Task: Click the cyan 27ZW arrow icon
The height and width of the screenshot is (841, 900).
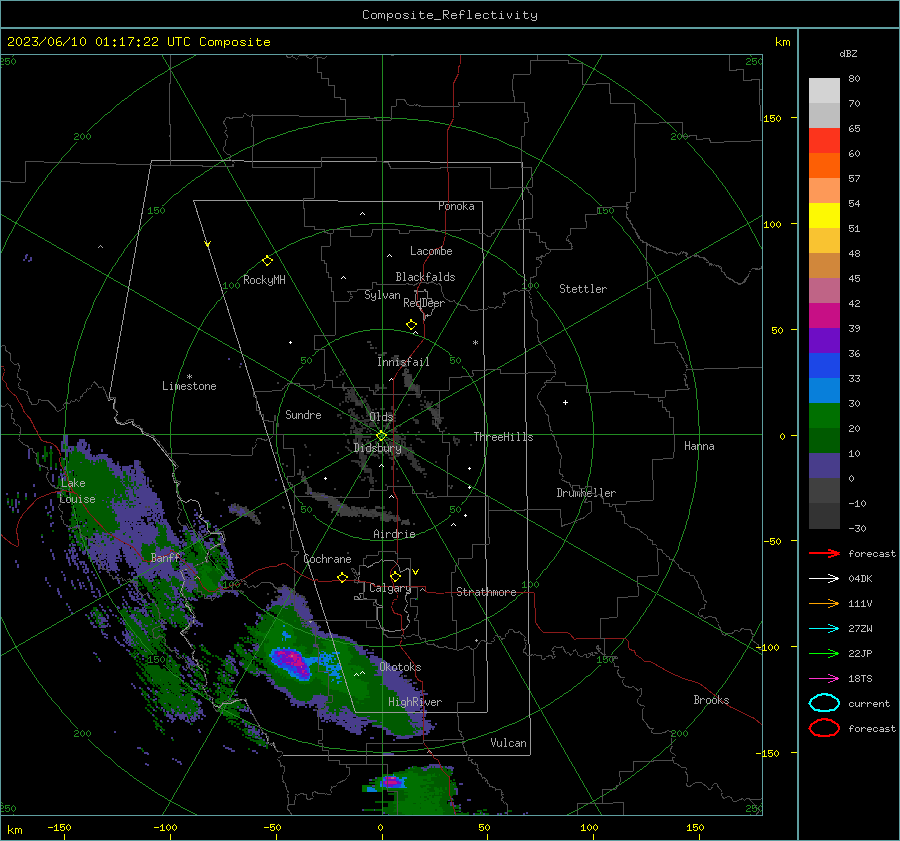Action: click(824, 629)
